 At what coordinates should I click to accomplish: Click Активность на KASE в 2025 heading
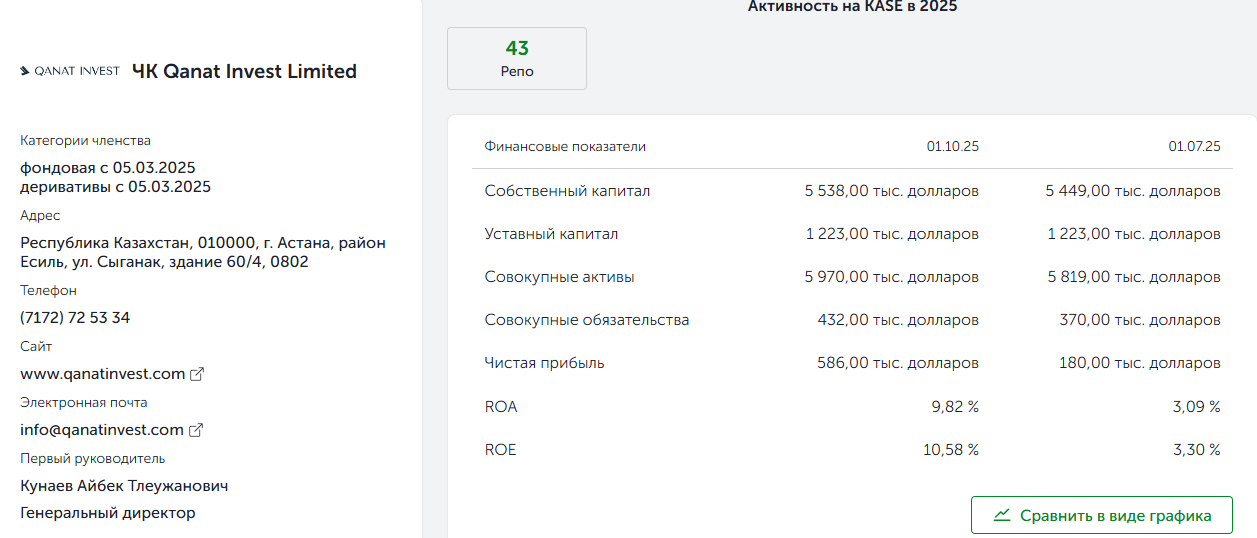852,7
